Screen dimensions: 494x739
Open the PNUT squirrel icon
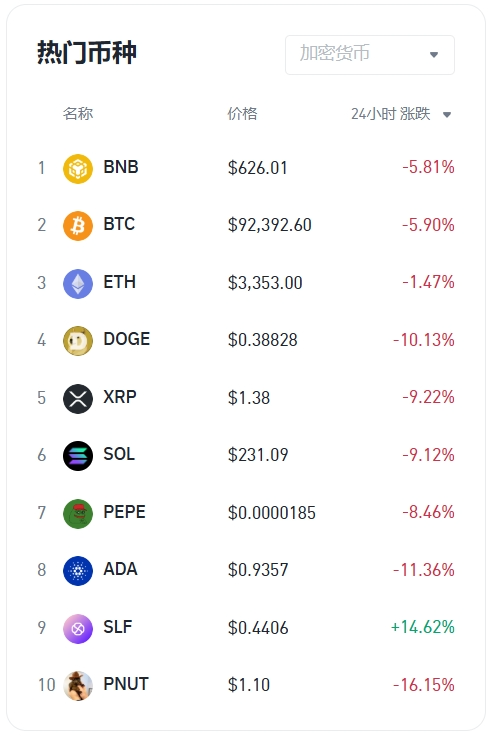(78, 686)
